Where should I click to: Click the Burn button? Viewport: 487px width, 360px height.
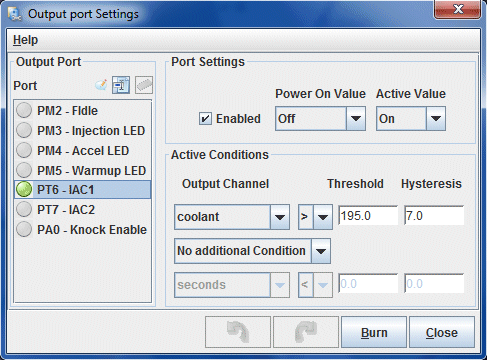[x=374, y=332]
